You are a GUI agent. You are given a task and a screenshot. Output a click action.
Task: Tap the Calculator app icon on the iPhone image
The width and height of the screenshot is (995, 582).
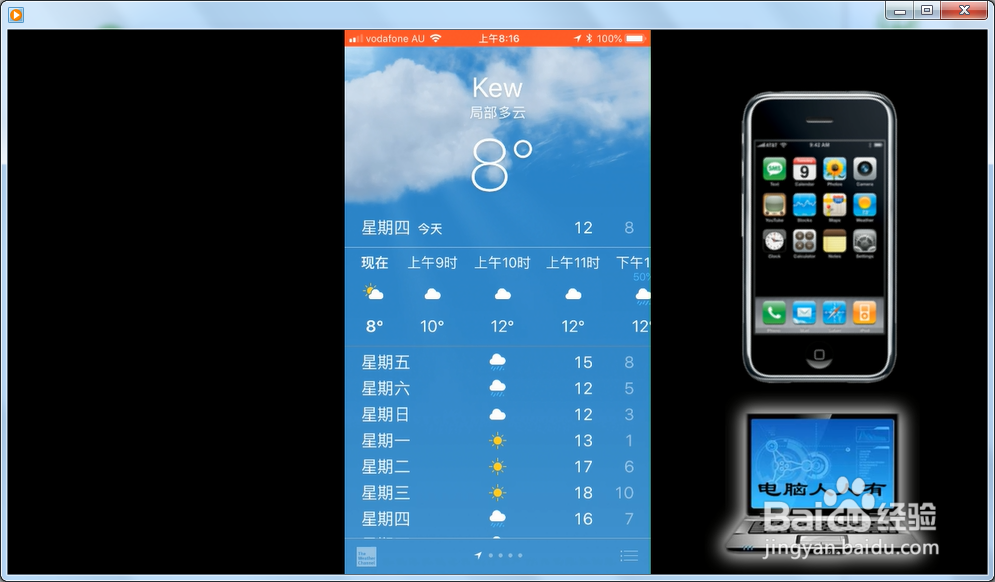click(x=804, y=241)
